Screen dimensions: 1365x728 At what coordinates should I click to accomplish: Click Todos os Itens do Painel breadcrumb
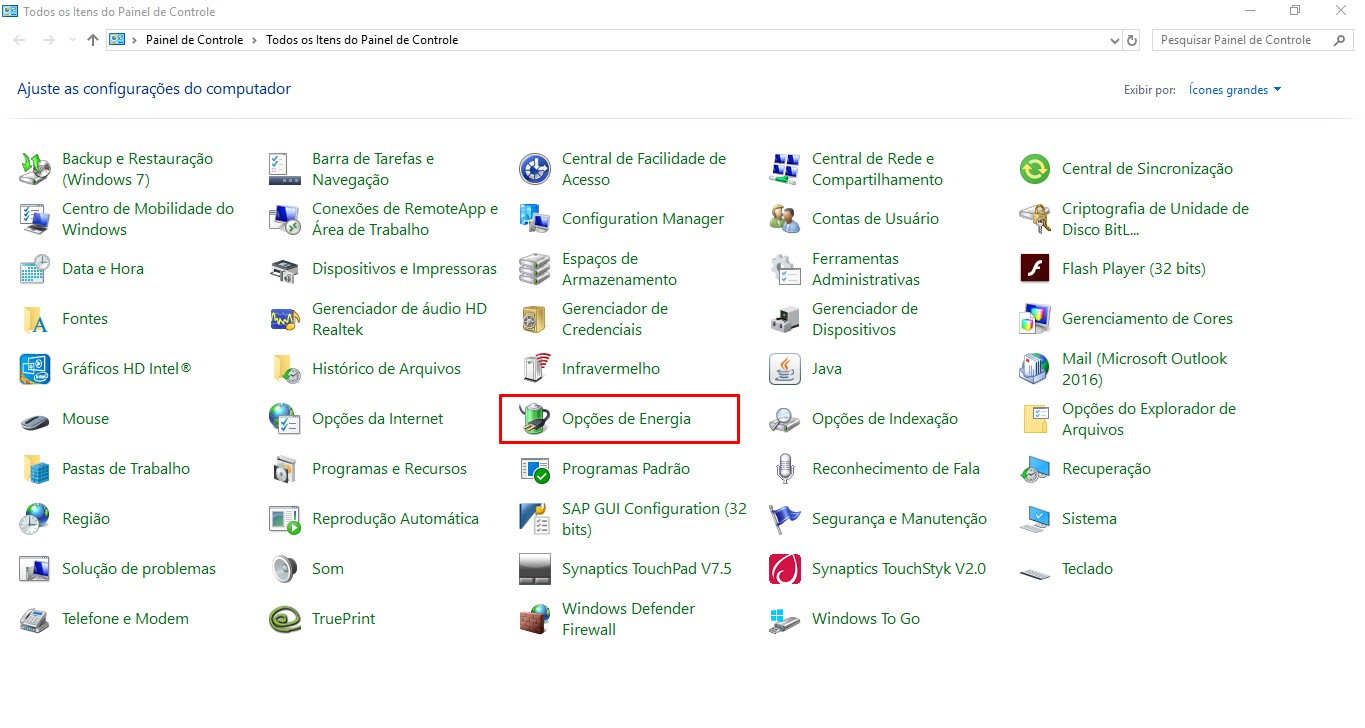(362, 40)
